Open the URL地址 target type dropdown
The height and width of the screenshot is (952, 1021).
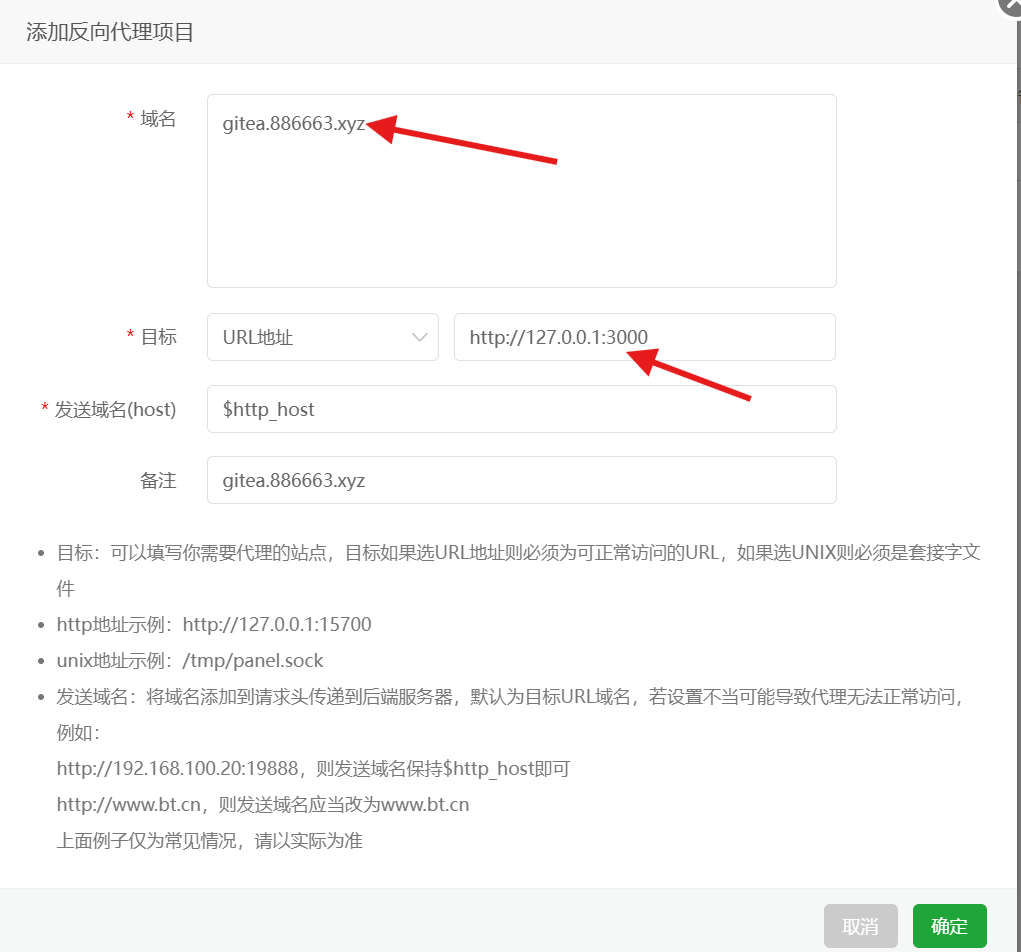point(322,337)
